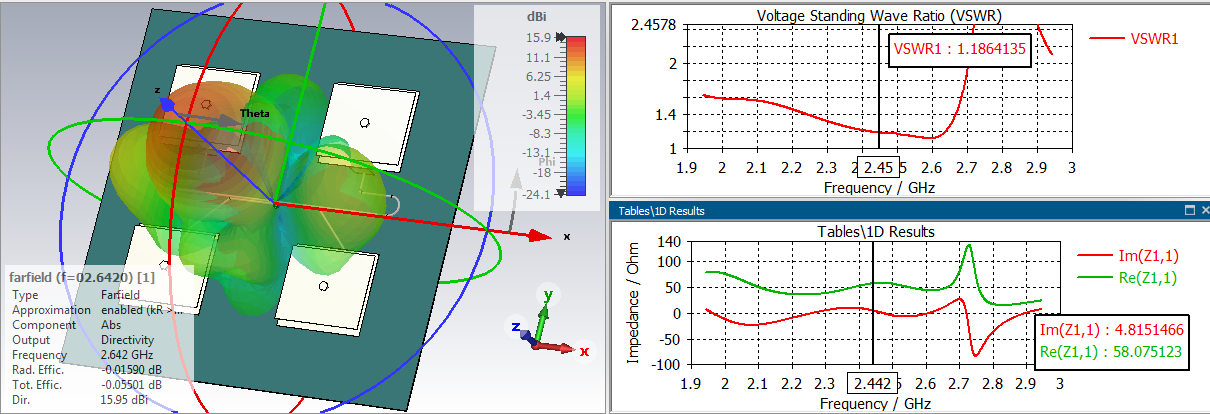
Task: Maximize the Tables\1D Results window
Action: 1190,210
